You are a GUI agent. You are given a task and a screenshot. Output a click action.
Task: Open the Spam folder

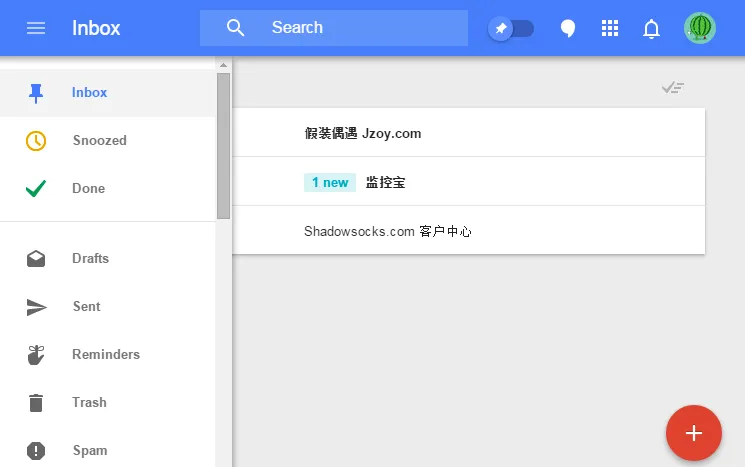click(x=89, y=451)
